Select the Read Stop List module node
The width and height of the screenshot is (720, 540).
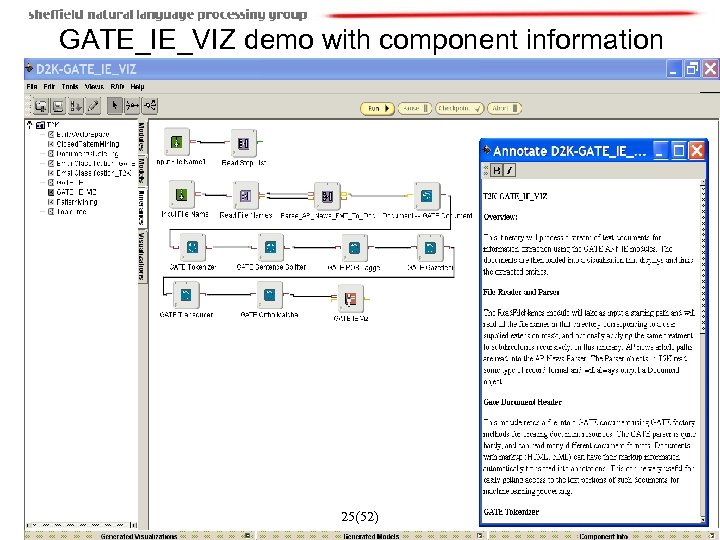click(x=243, y=143)
